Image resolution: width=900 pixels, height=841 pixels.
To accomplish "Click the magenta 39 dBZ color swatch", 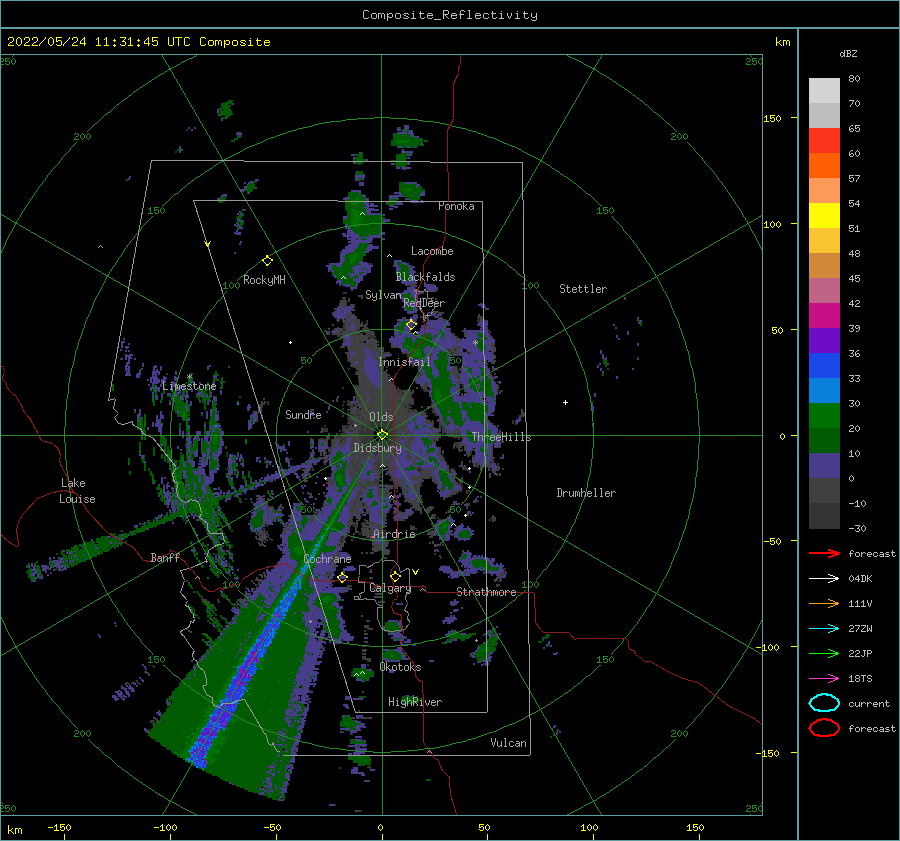I will 824,316.
